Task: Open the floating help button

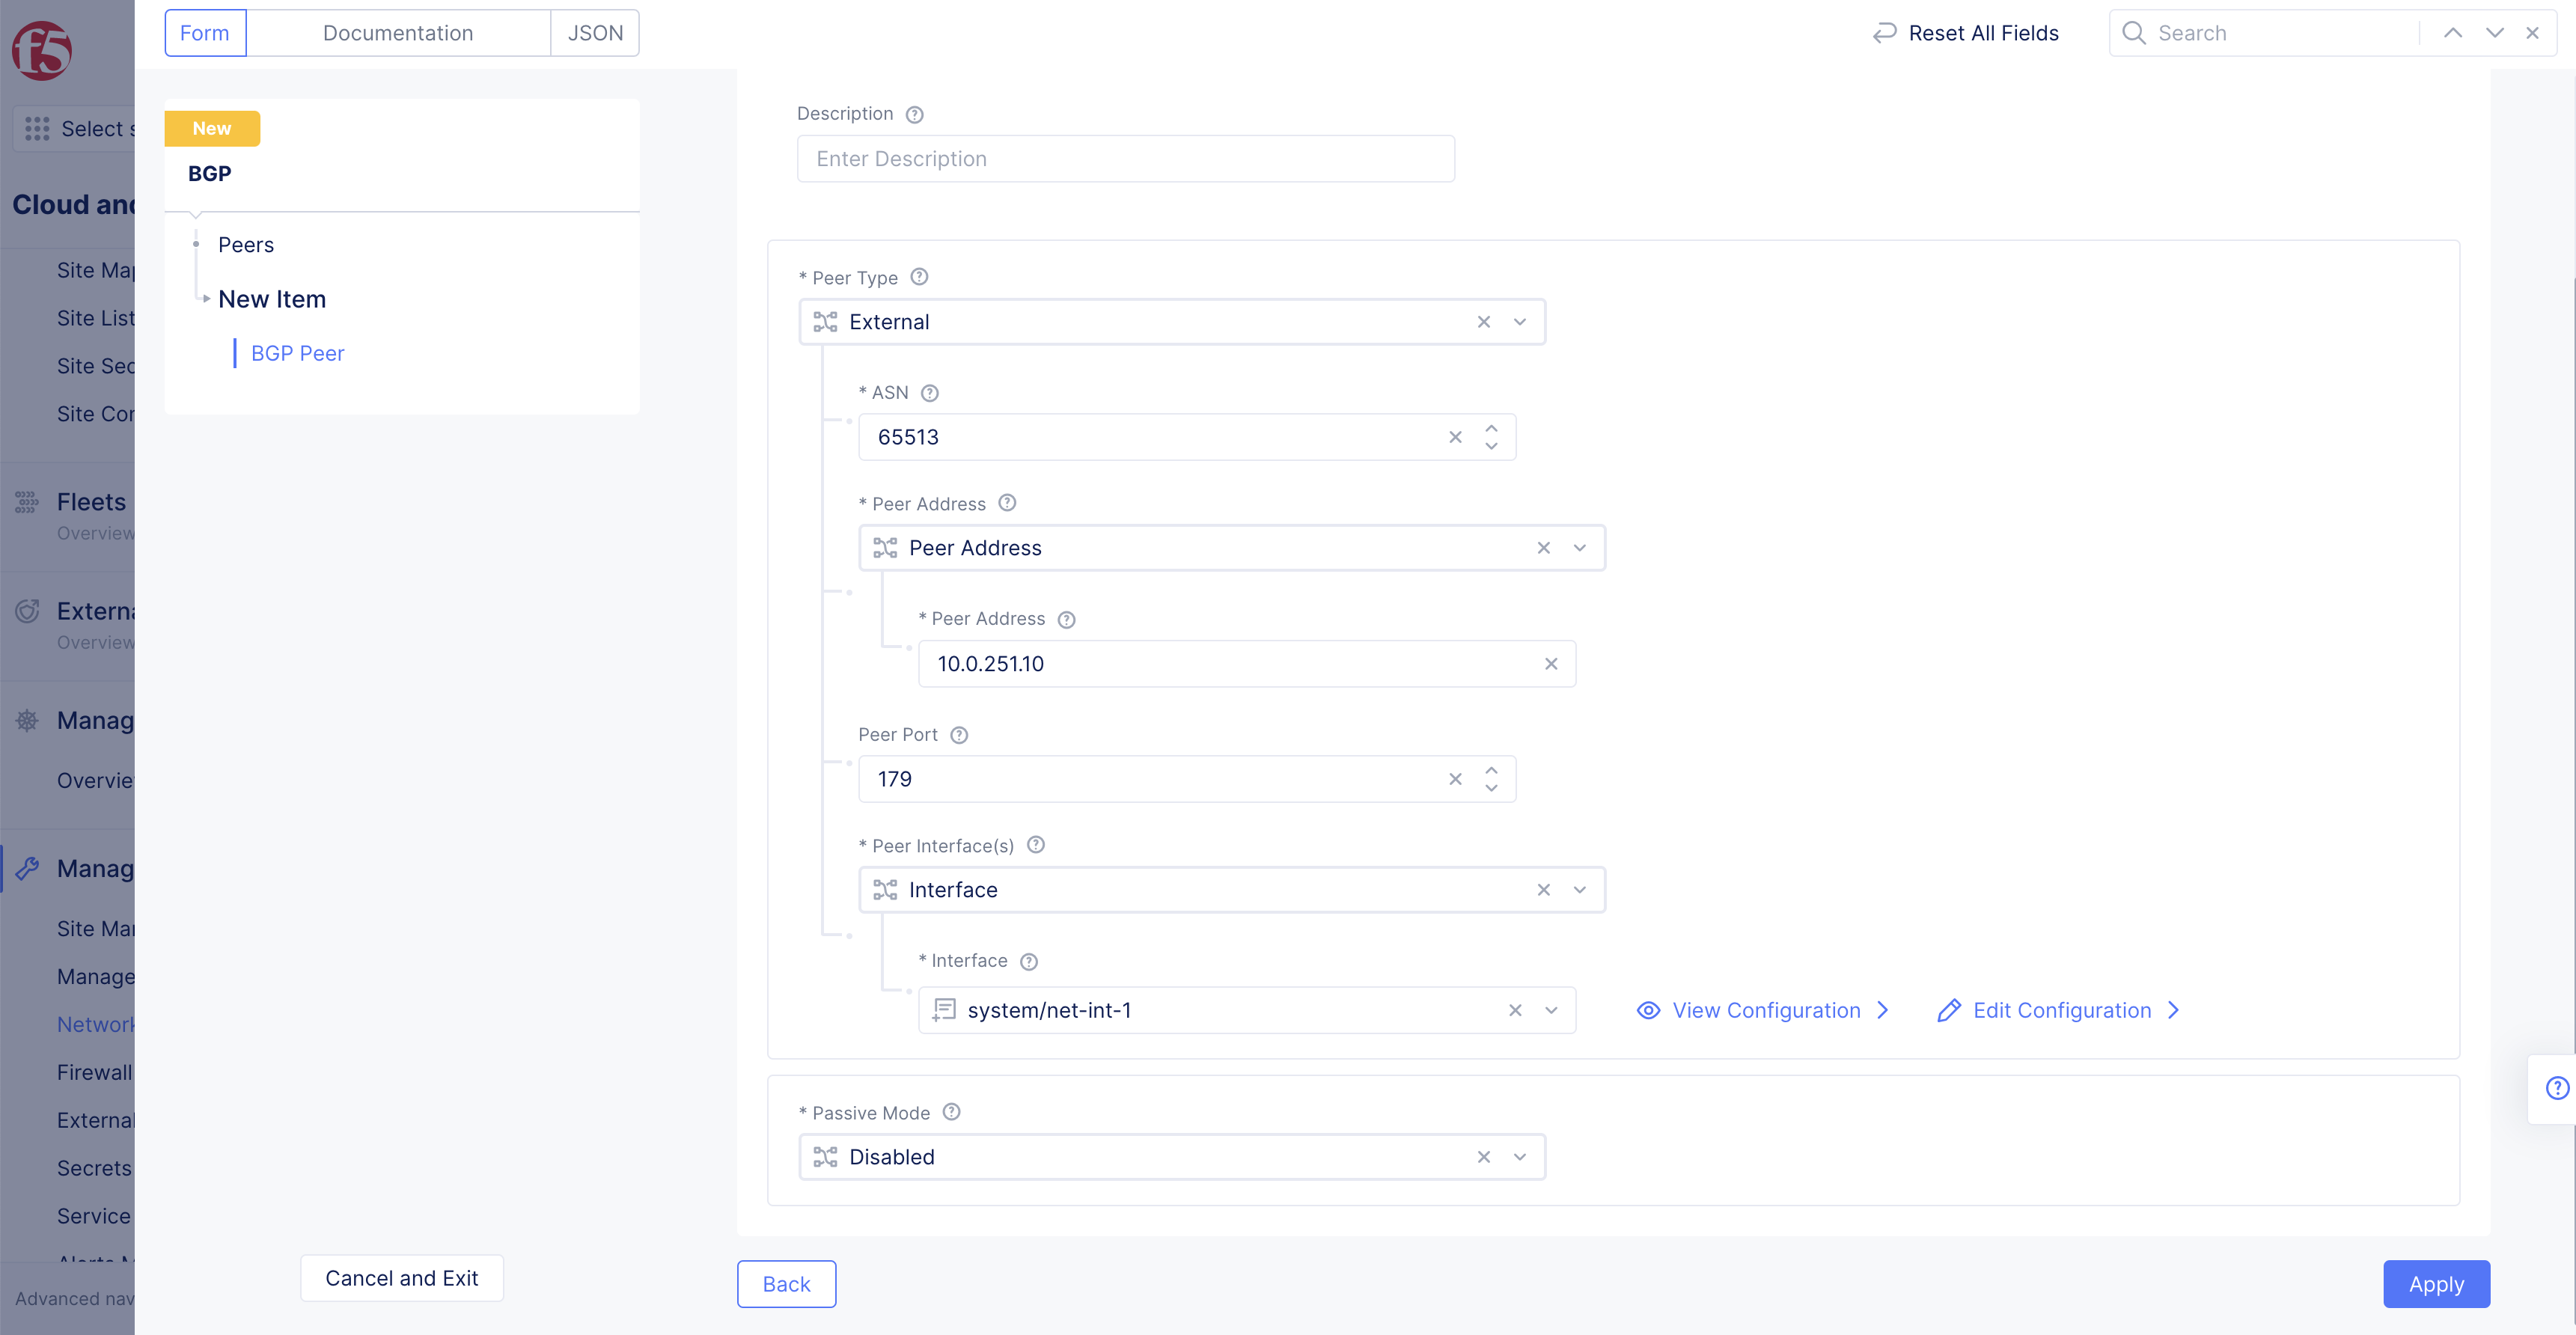Action: pyautogui.click(x=2557, y=1088)
